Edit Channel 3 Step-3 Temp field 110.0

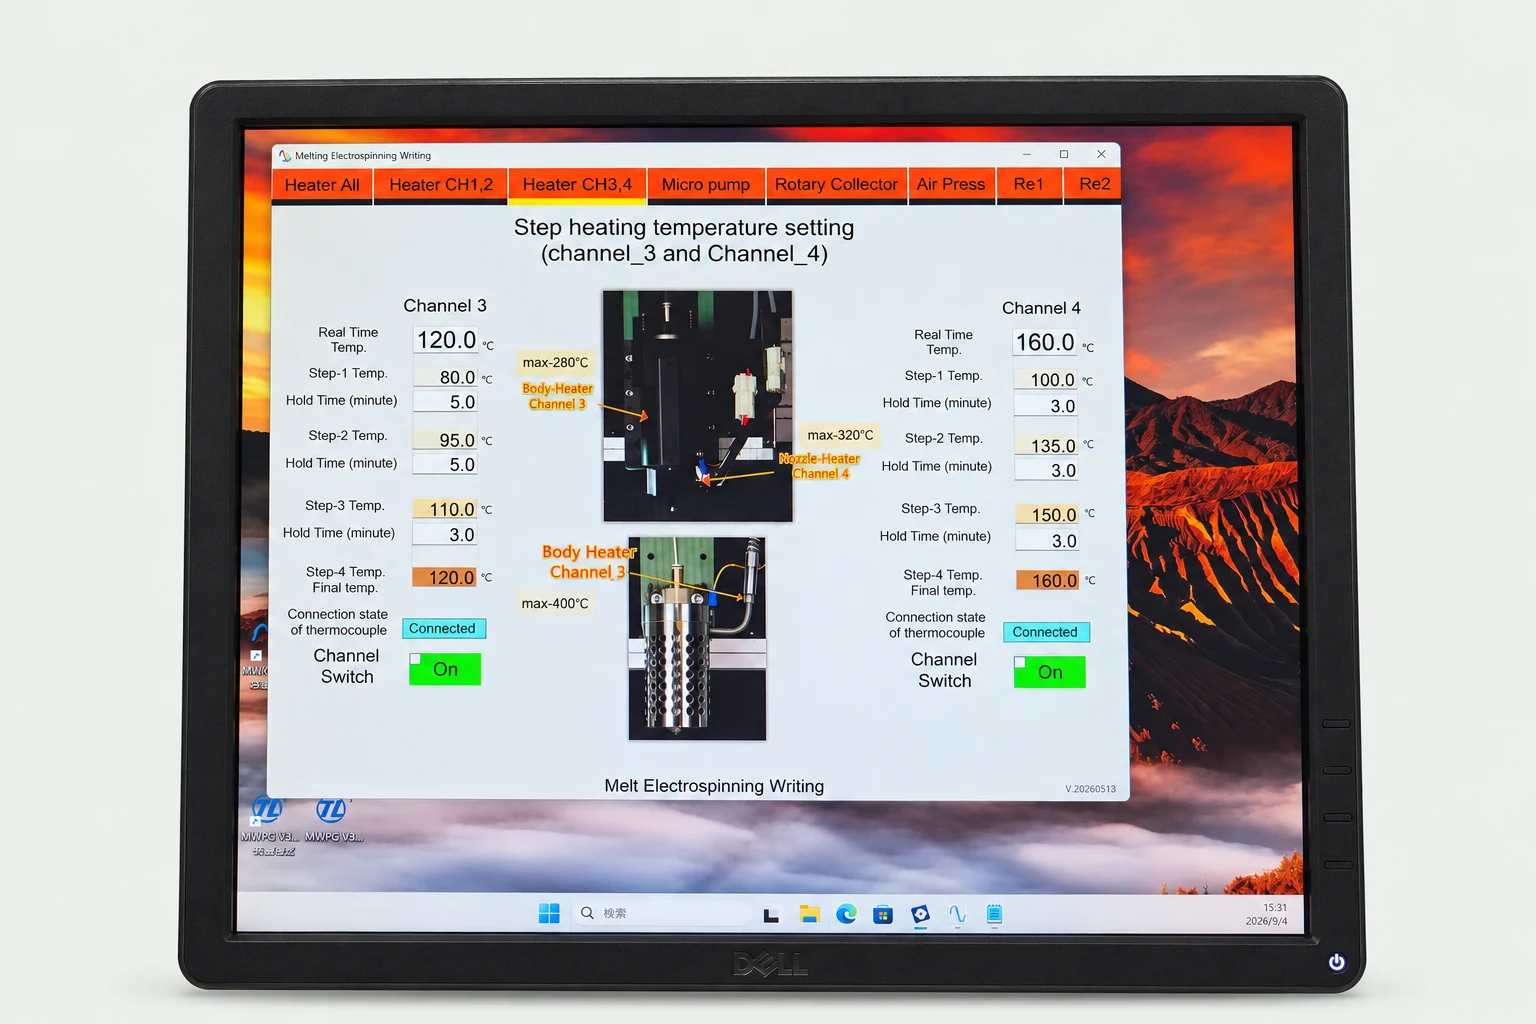tap(445, 509)
